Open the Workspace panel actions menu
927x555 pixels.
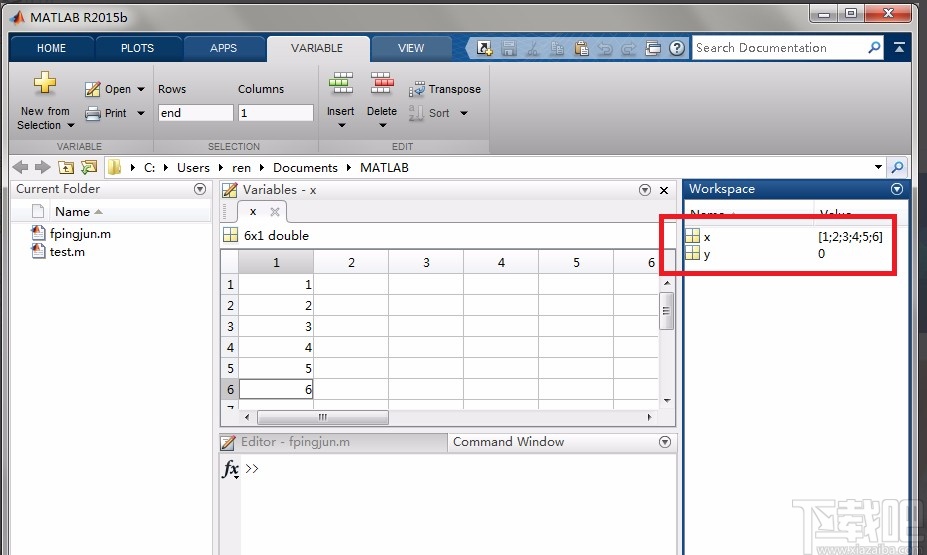point(897,189)
